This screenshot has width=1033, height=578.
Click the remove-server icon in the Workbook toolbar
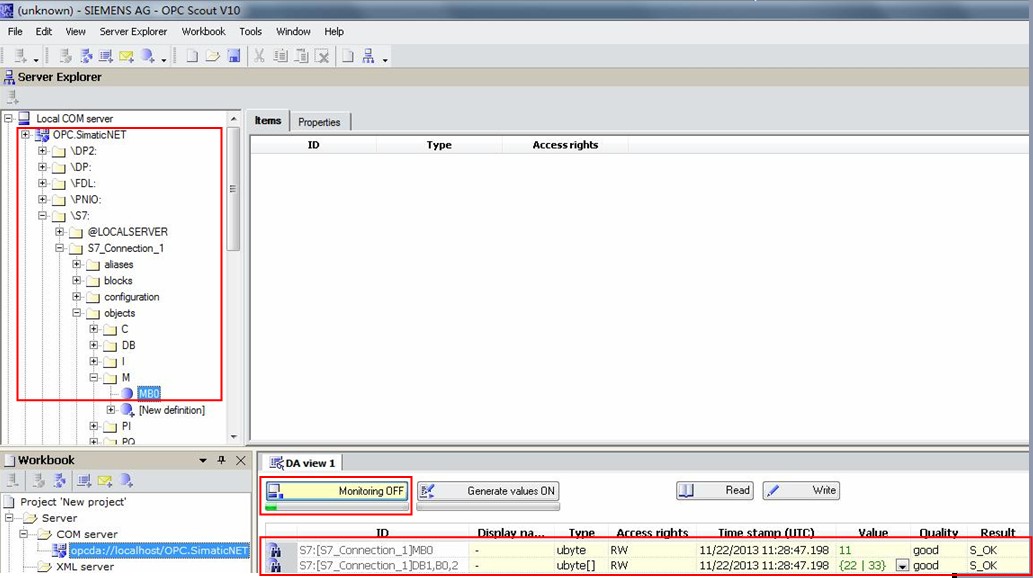click(x=13, y=480)
